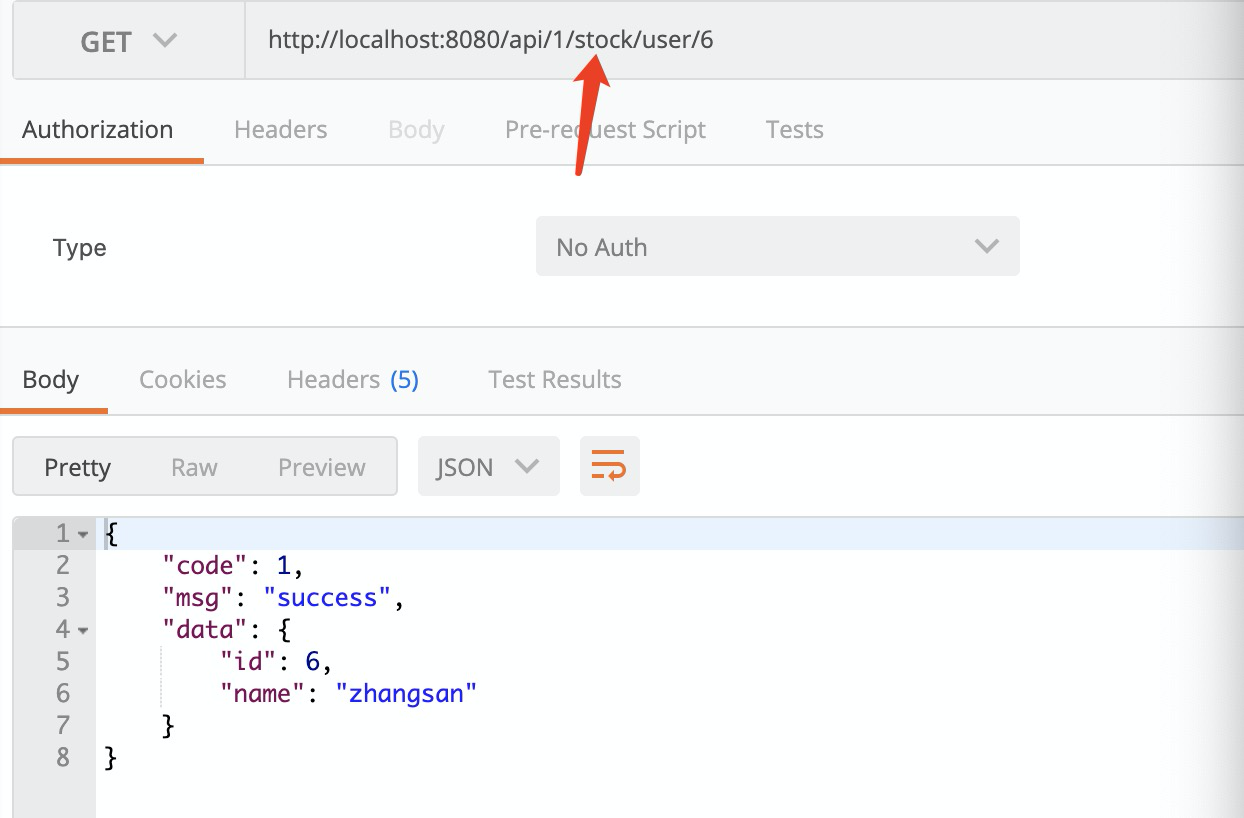Screen dimensions: 1244x818
Task: Click the "zhangsan" value in response
Action: pyautogui.click(x=406, y=693)
